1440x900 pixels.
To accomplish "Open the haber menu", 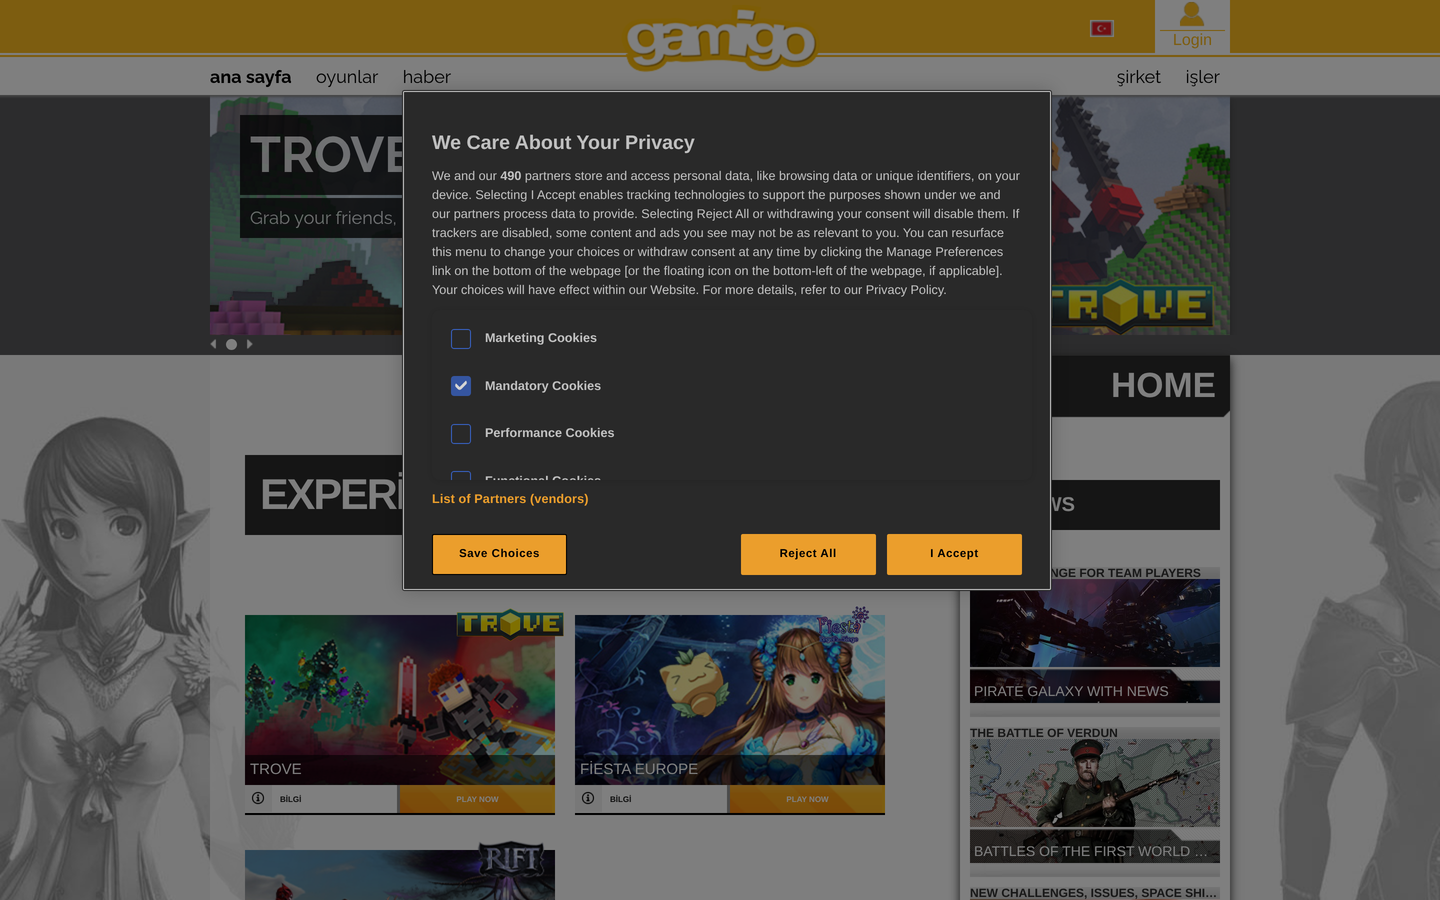I will tap(427, 77).
